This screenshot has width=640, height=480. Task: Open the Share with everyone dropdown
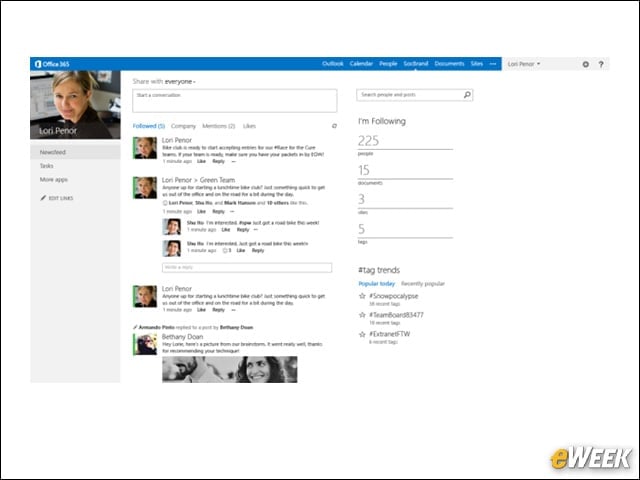point(180,82)
